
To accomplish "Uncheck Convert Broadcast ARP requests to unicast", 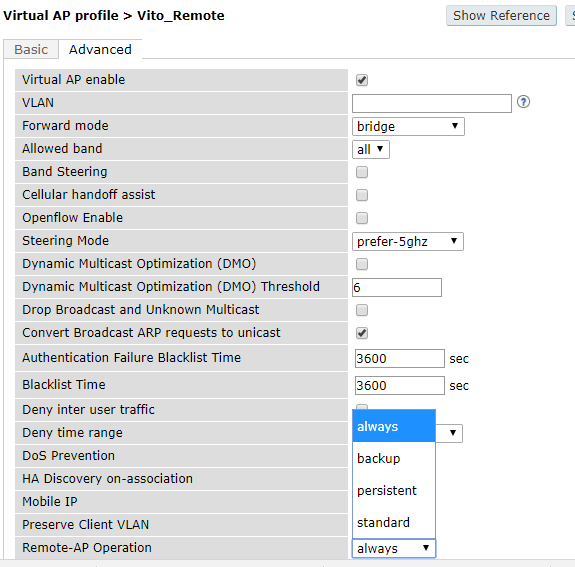I will point(362,333).
